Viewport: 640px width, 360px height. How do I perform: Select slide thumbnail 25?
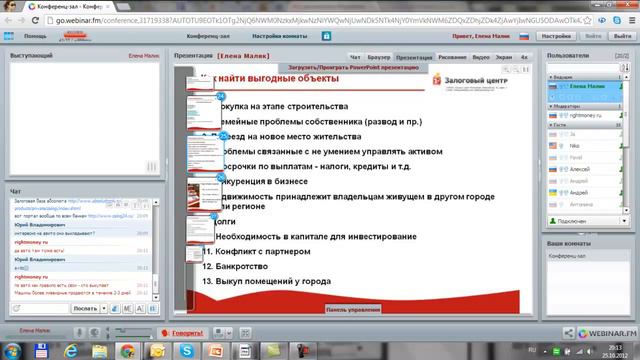coord(205,154)
